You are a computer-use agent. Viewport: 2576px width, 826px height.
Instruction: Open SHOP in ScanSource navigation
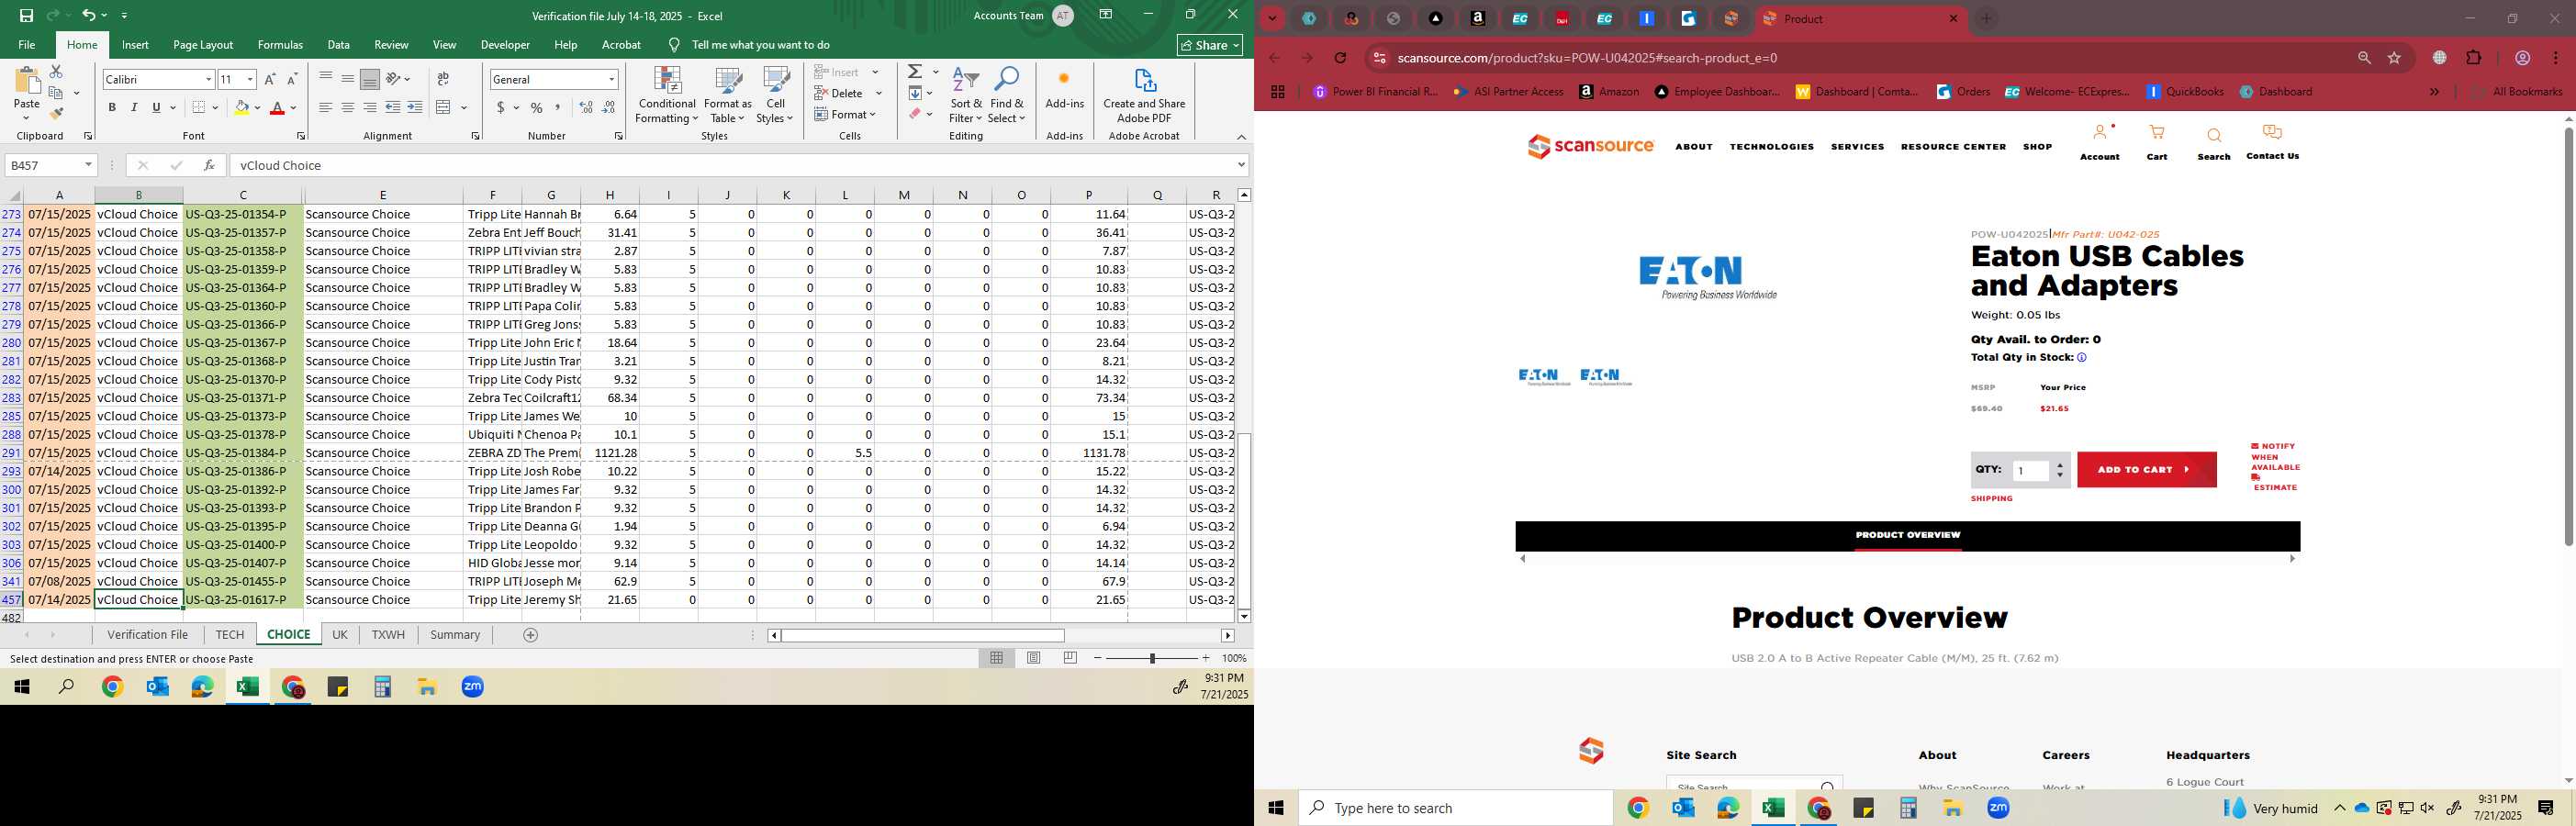point(2037,147)
